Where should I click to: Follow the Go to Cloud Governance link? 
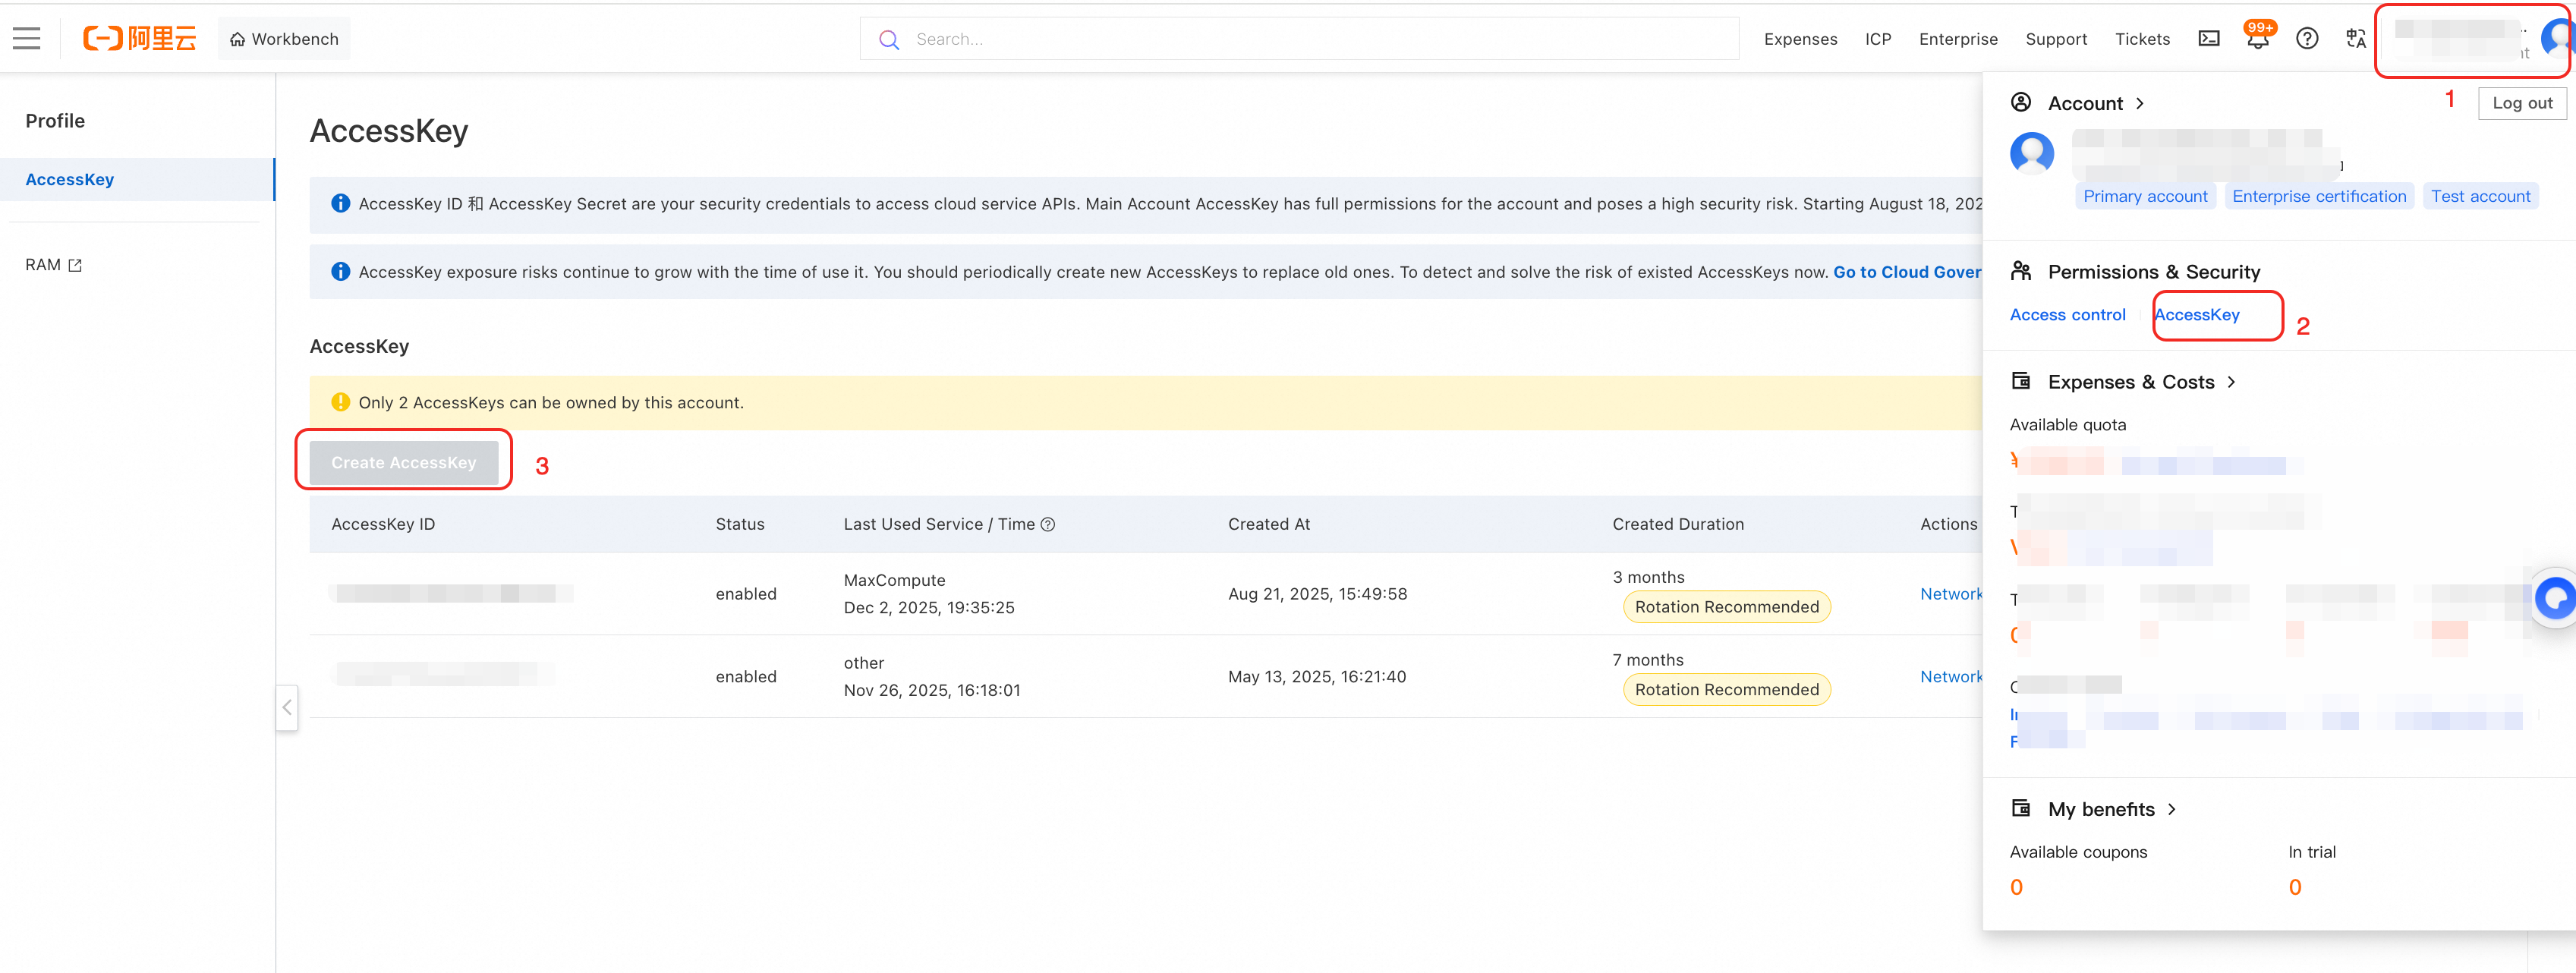point(1906,272)
